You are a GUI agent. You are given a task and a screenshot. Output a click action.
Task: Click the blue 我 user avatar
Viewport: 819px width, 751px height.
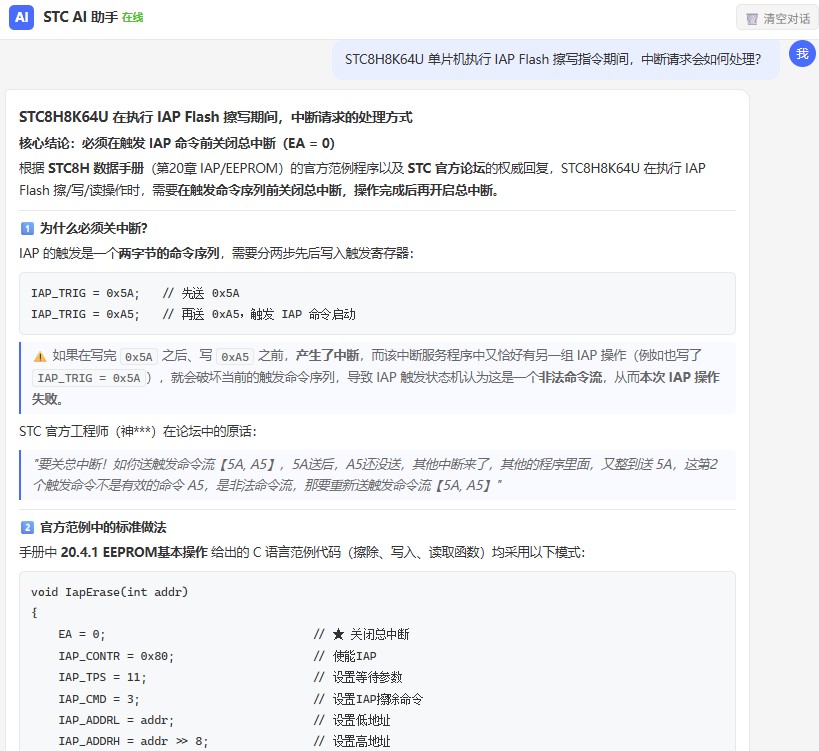(802, 53)
